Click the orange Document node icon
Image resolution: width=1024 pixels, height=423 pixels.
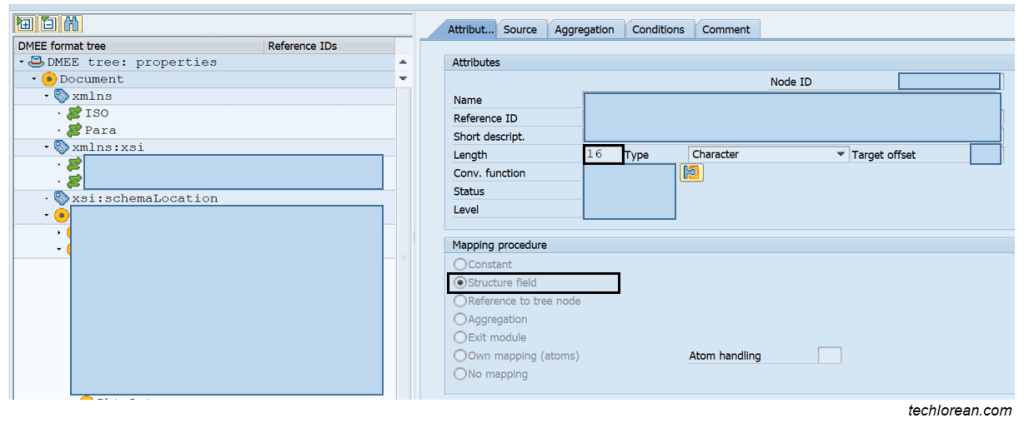[50, 79]
